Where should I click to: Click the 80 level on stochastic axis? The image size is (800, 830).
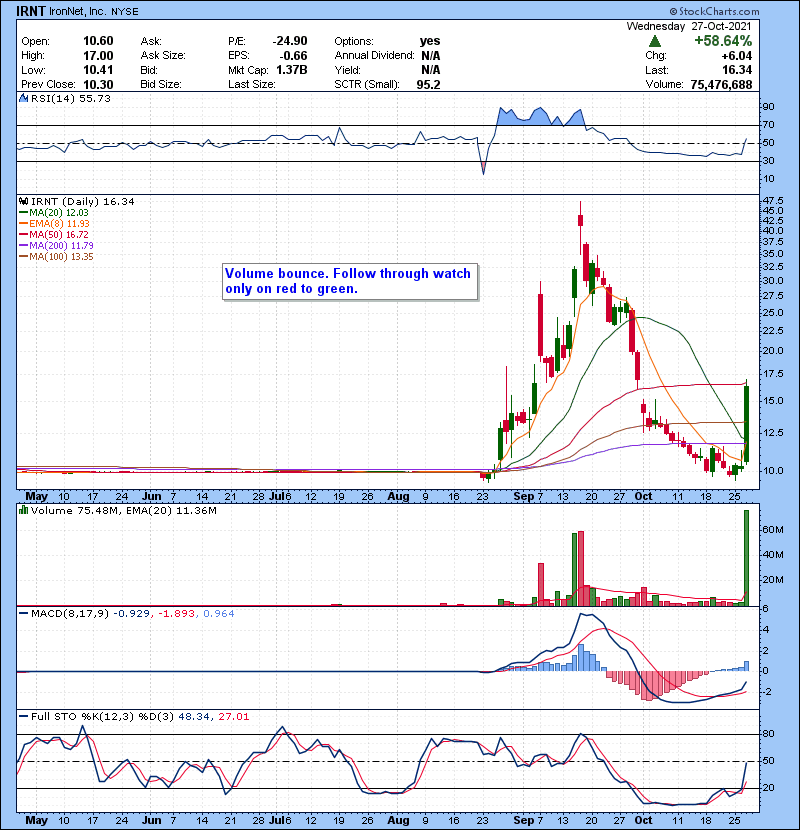(768, 734)
